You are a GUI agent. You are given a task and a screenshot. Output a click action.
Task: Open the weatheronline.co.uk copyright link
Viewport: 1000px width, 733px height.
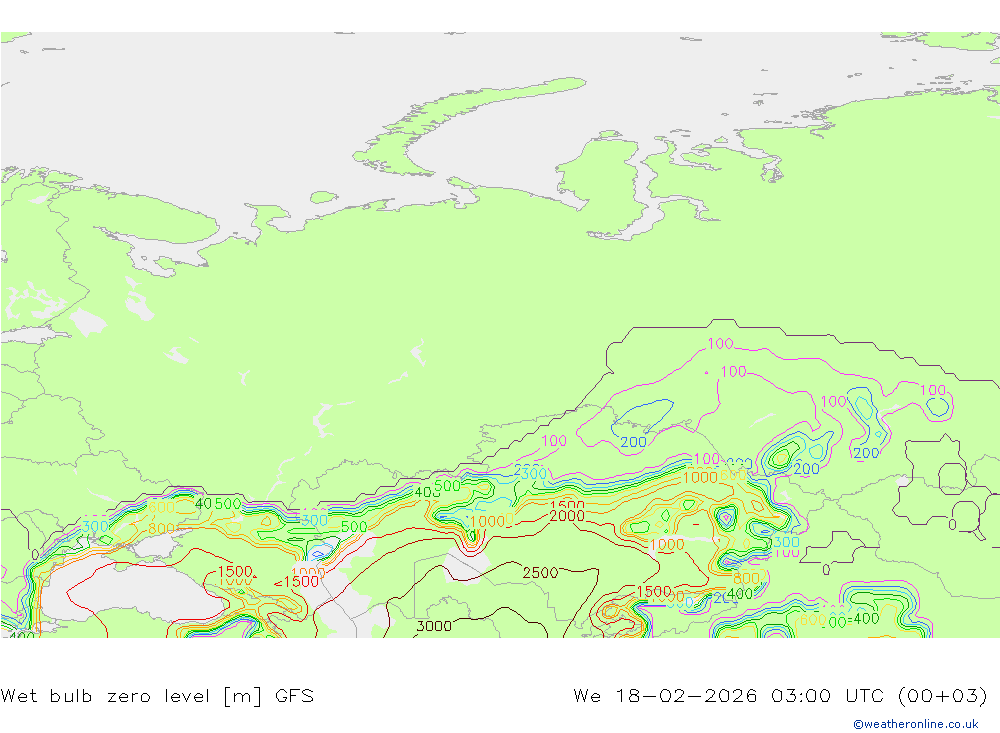pos(915,724)
